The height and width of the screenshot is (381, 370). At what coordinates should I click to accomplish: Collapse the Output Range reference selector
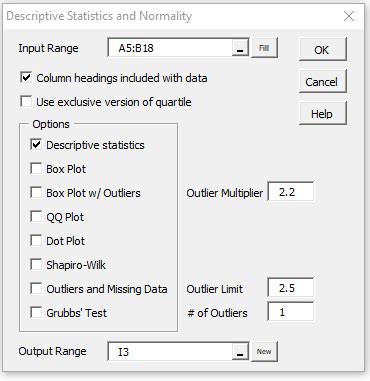point(240,352)
